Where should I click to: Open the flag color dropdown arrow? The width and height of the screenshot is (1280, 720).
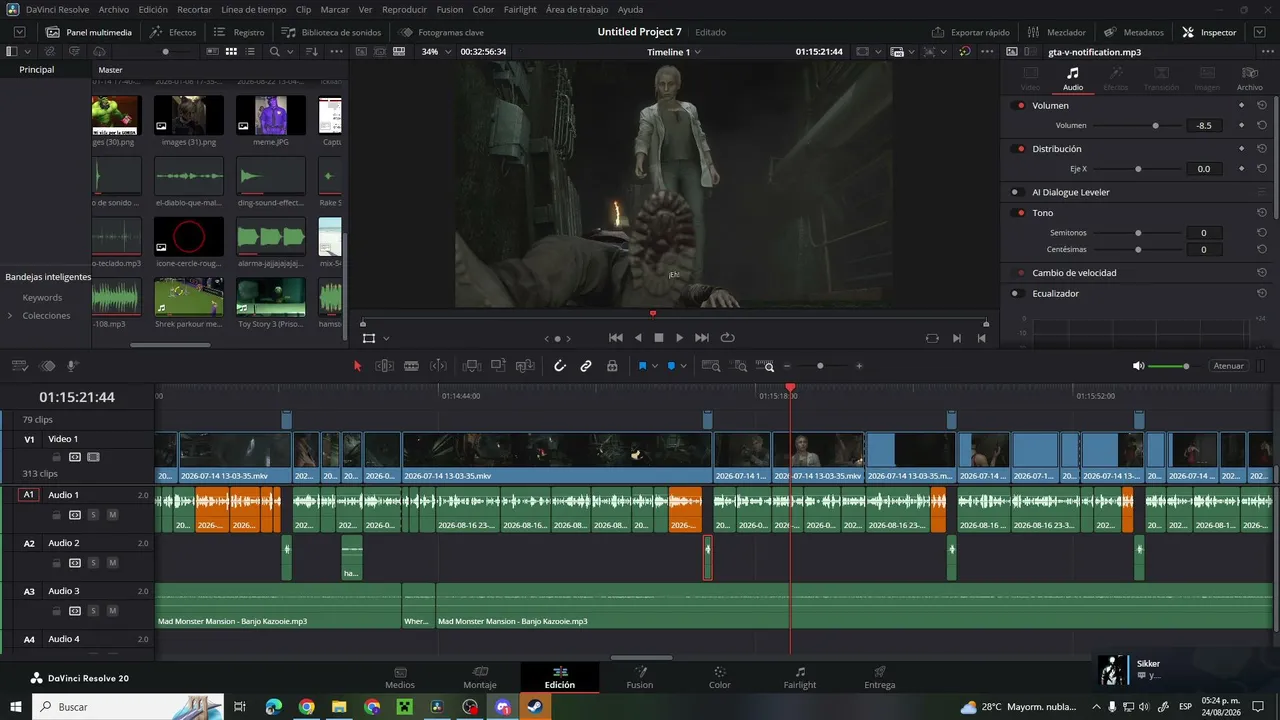pos(655,366)
